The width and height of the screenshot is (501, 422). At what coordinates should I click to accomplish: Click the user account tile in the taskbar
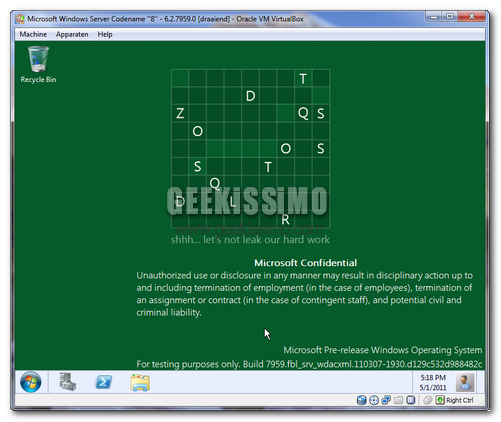pos(465,382)
